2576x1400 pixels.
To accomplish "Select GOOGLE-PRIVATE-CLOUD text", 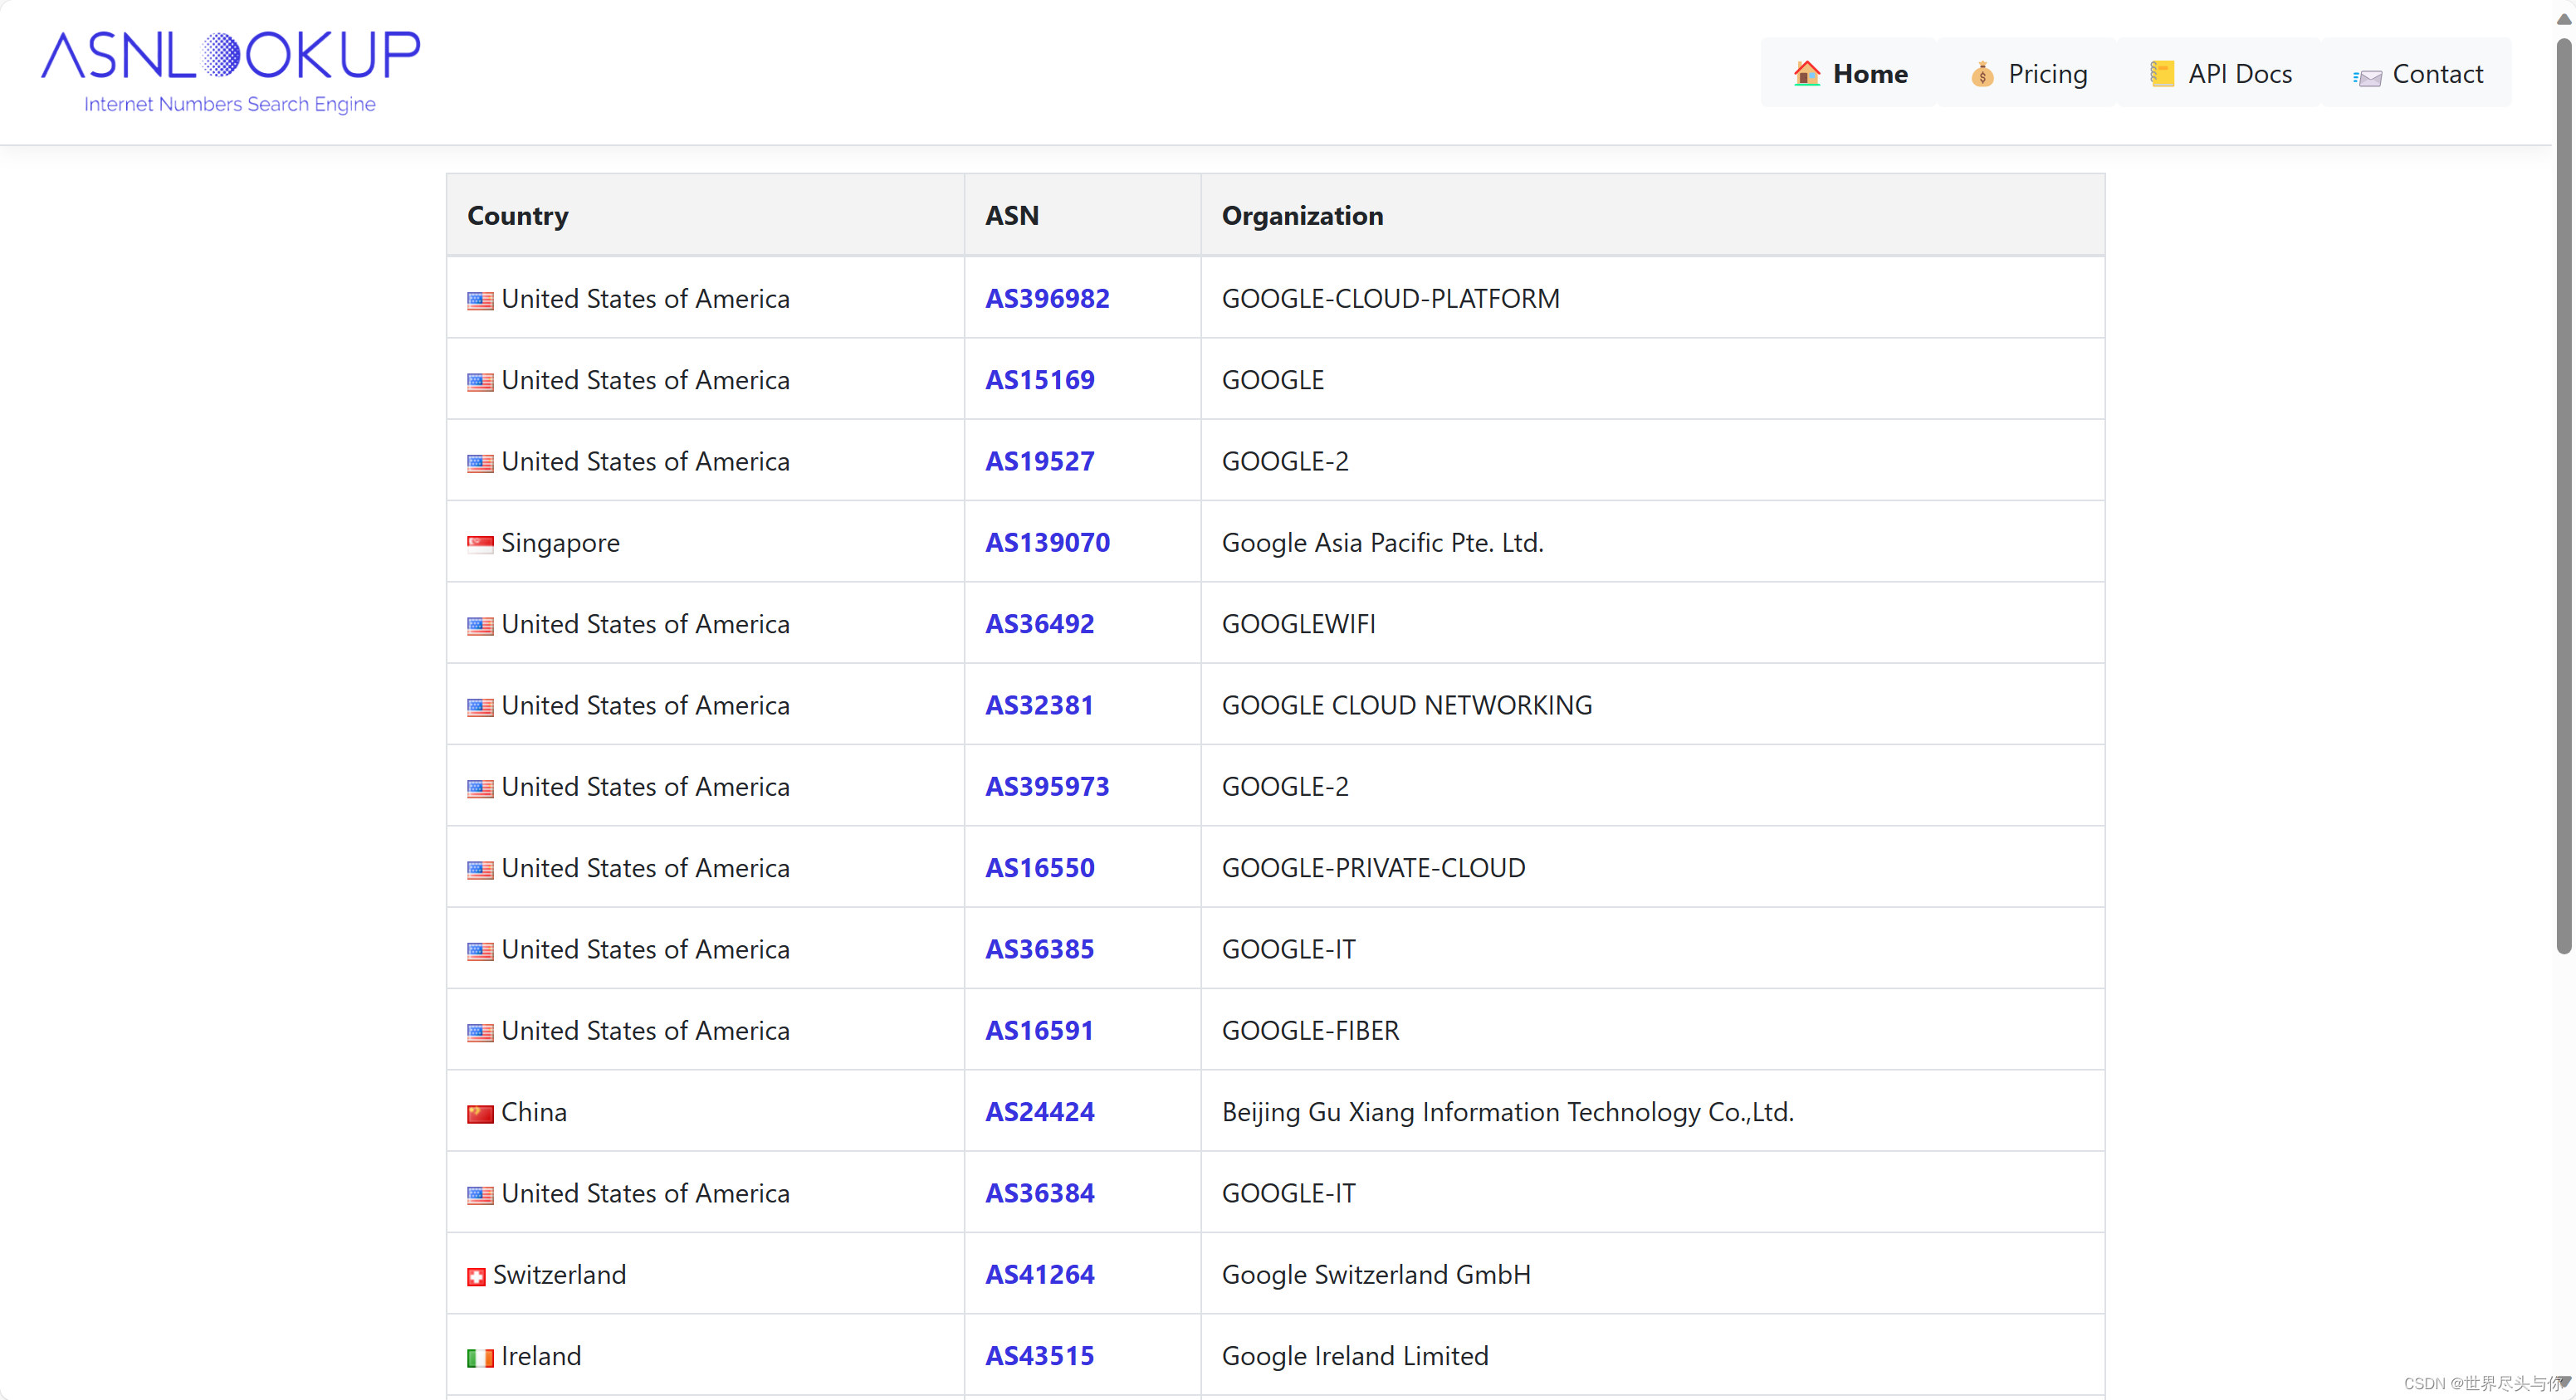I will pyautogui.click(x=1374, y=868).
